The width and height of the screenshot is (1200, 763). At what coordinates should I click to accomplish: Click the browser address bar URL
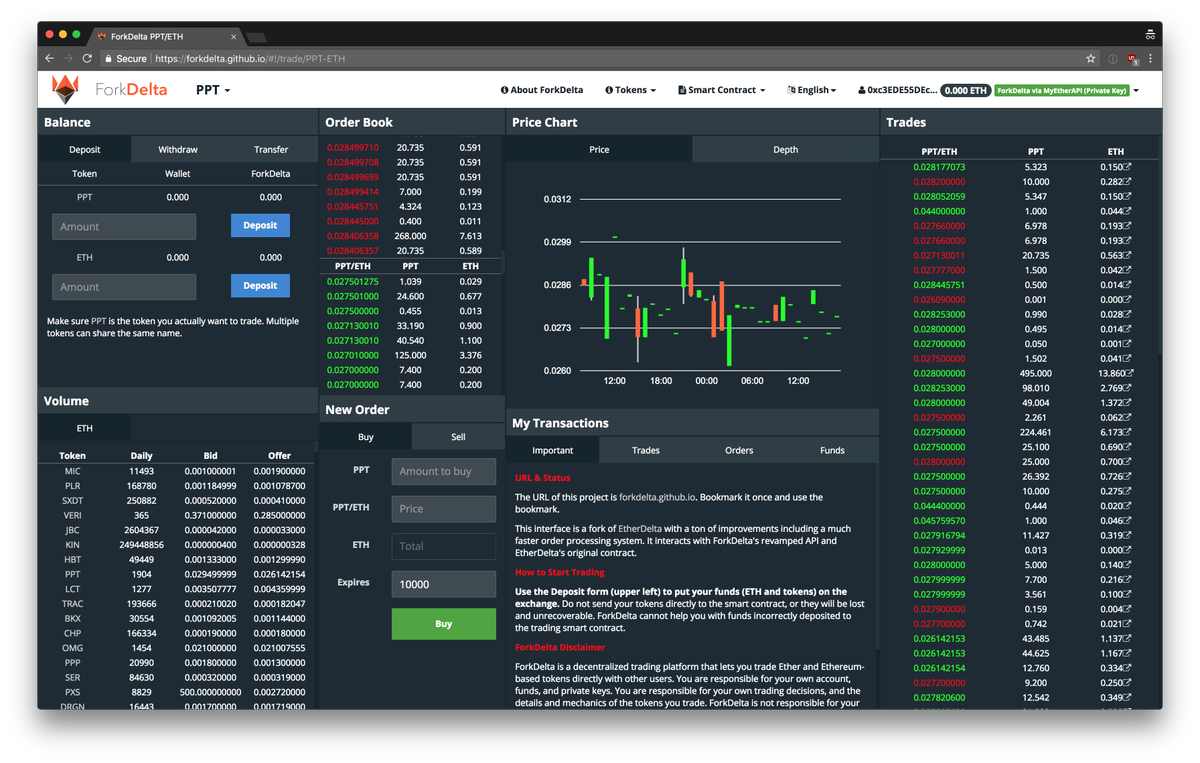pos(250,59)
